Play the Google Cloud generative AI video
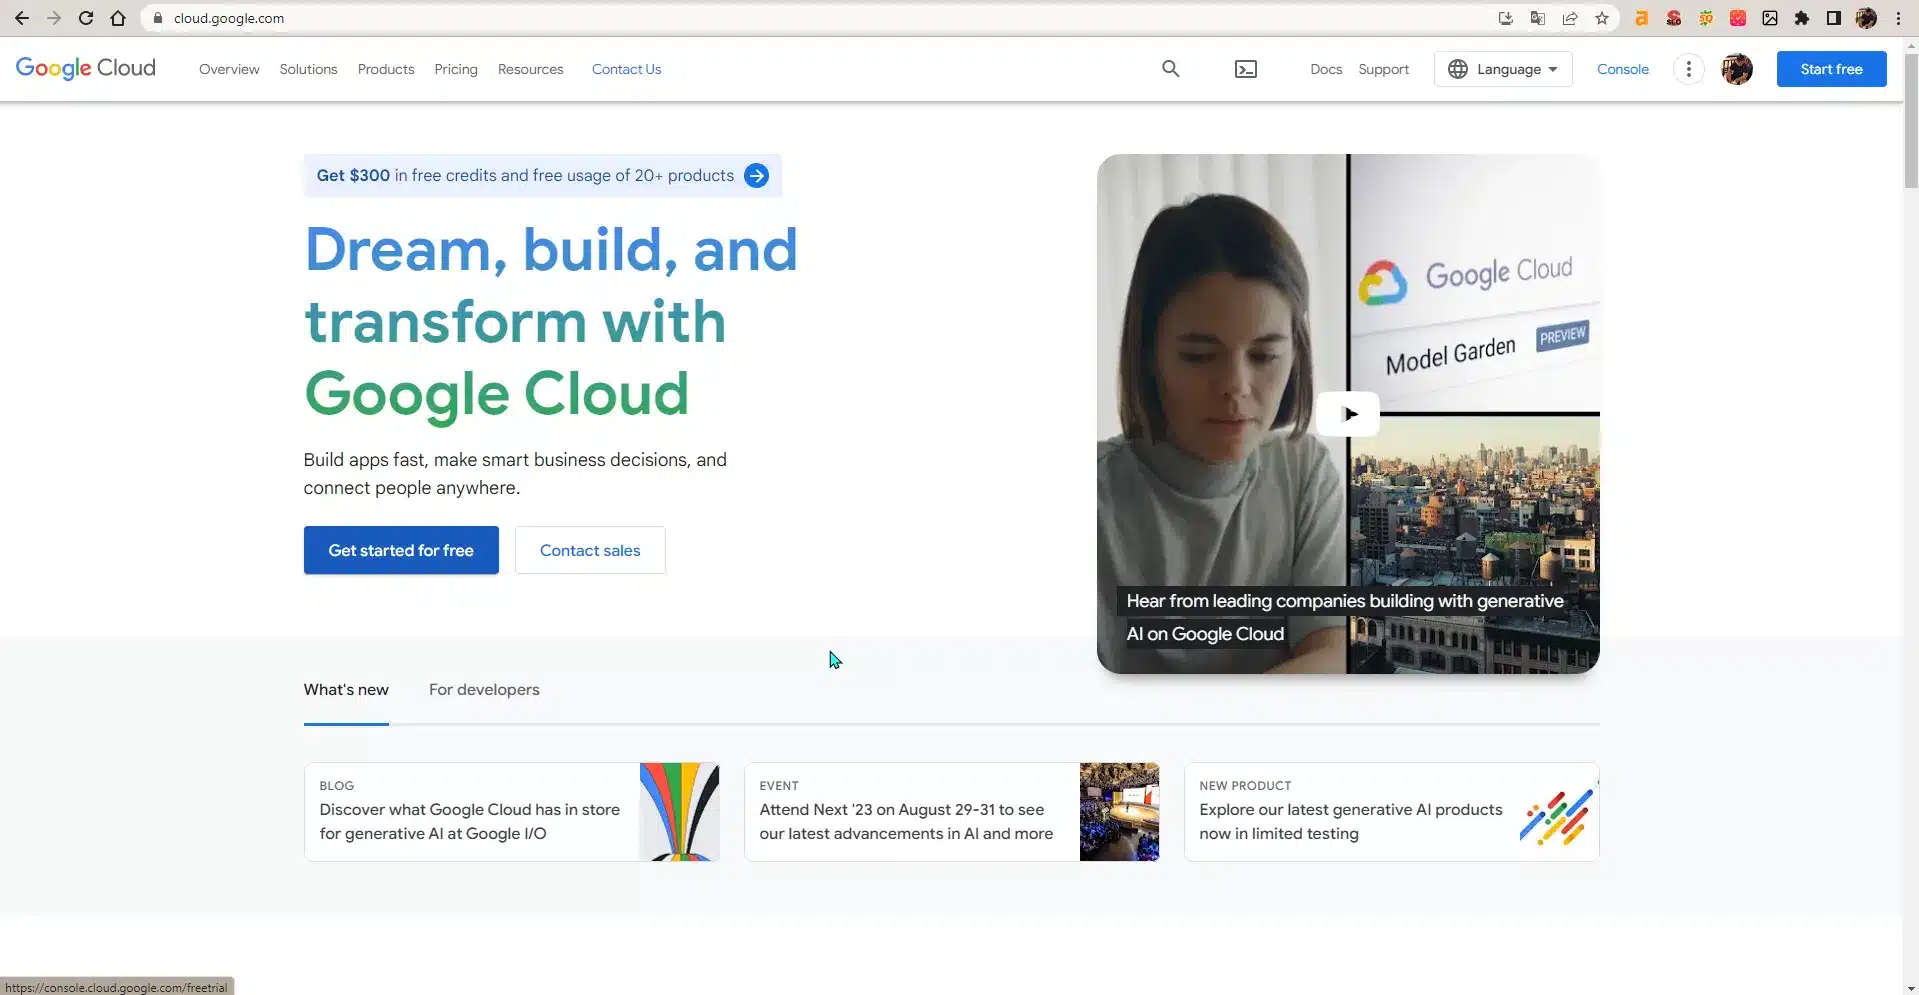The height and width of the screenshot is (995, 1919). coord(1347,414)
